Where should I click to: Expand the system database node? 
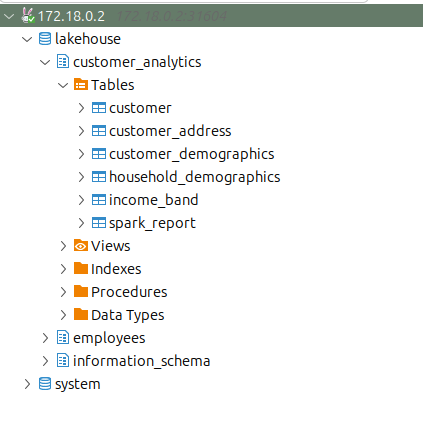[27, 384]
